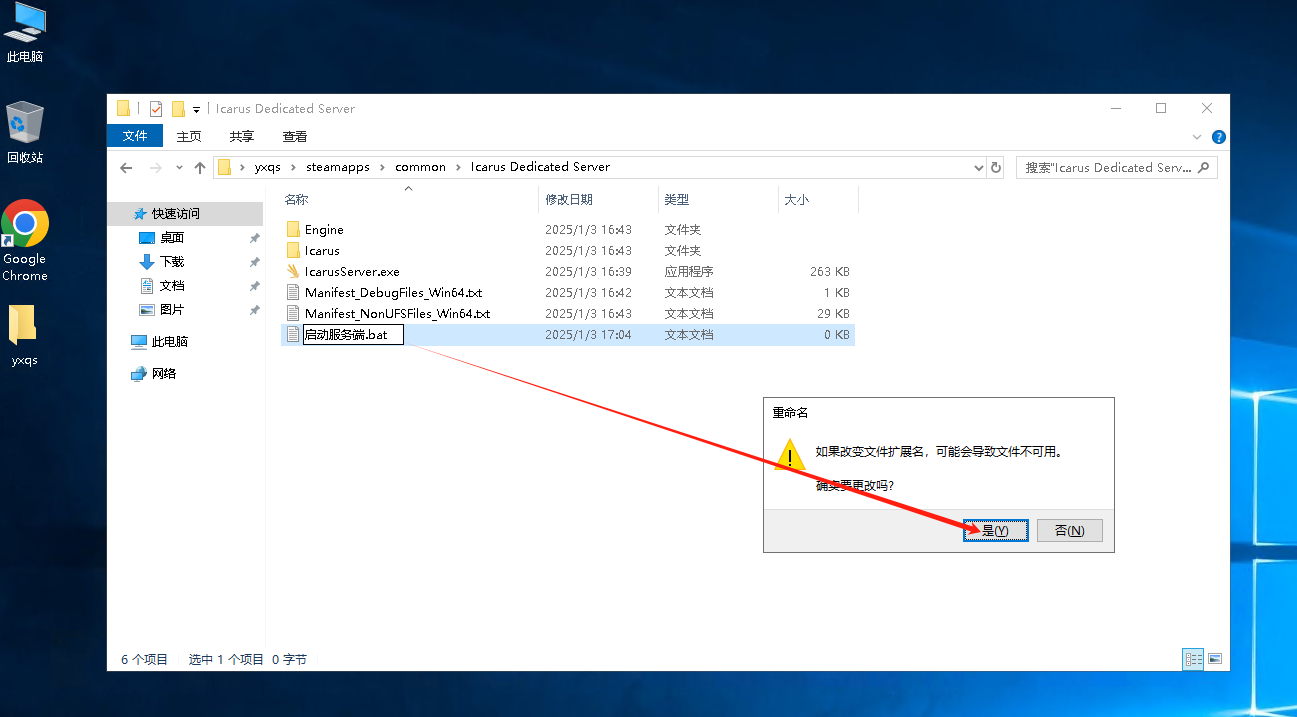Select 此电脑 in the navigation pane

click(x=170, y=342)
